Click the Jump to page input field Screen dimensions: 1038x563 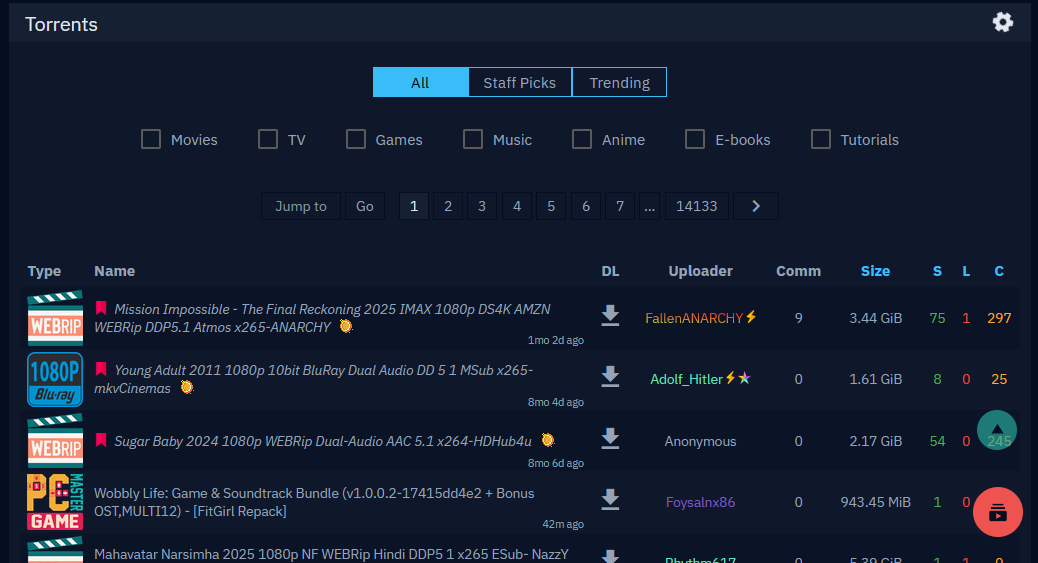301,206
